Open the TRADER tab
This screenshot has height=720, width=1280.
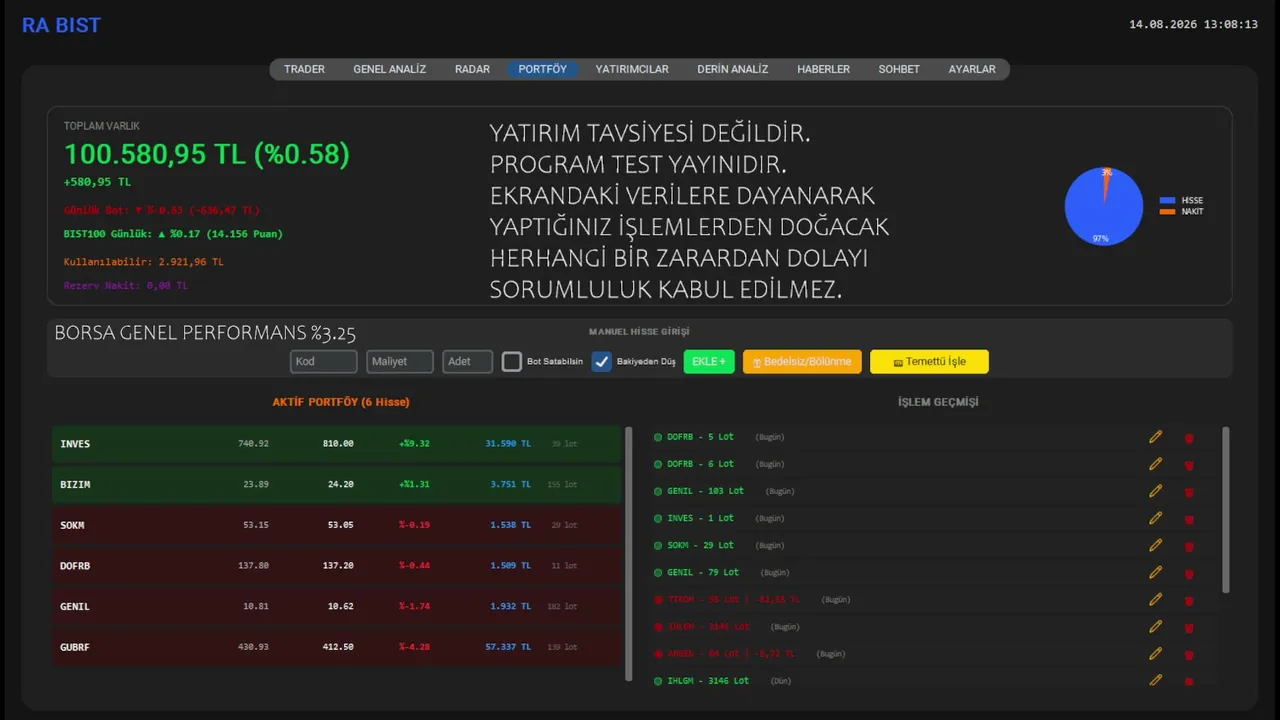(x=304, y=69)
